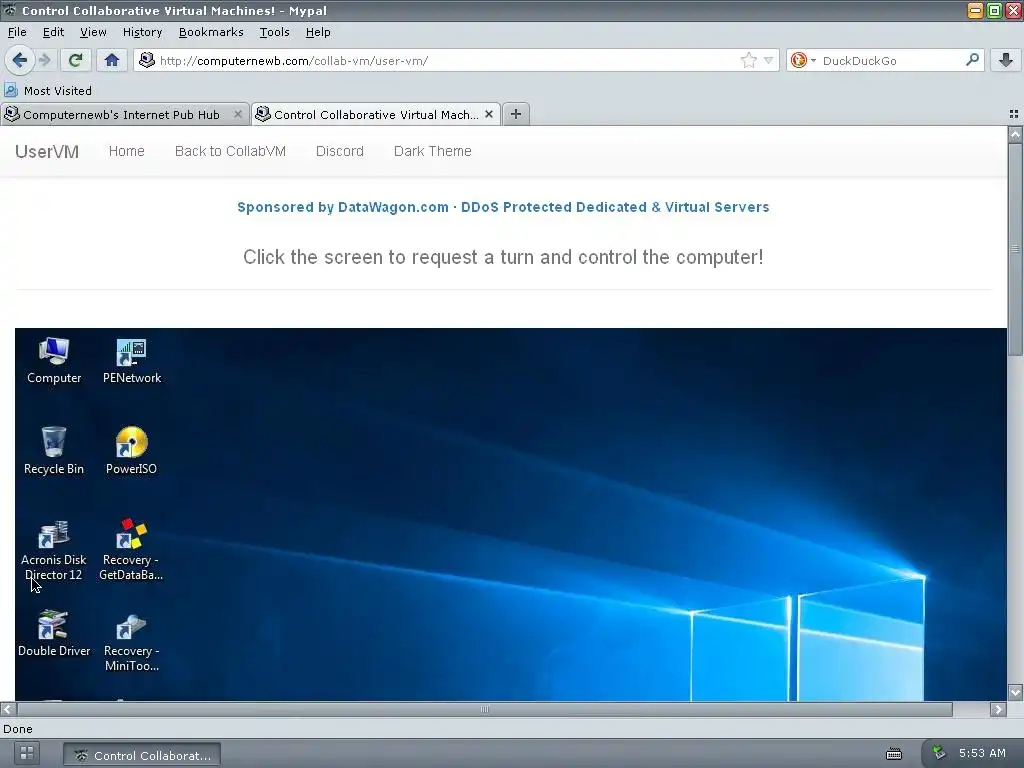Viewport: 1024px width, 768px height.
Task: Open the browser home page
Action: pos(112,60)
